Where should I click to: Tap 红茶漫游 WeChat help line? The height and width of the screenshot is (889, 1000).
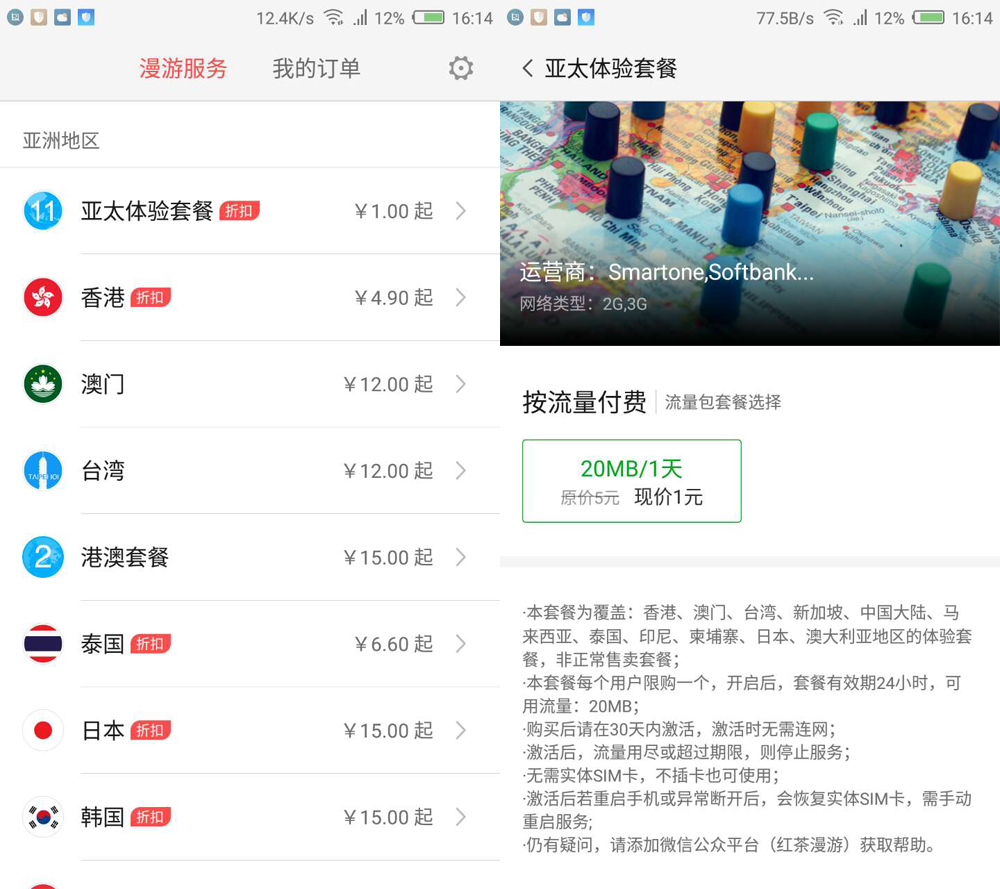point(731,846)
